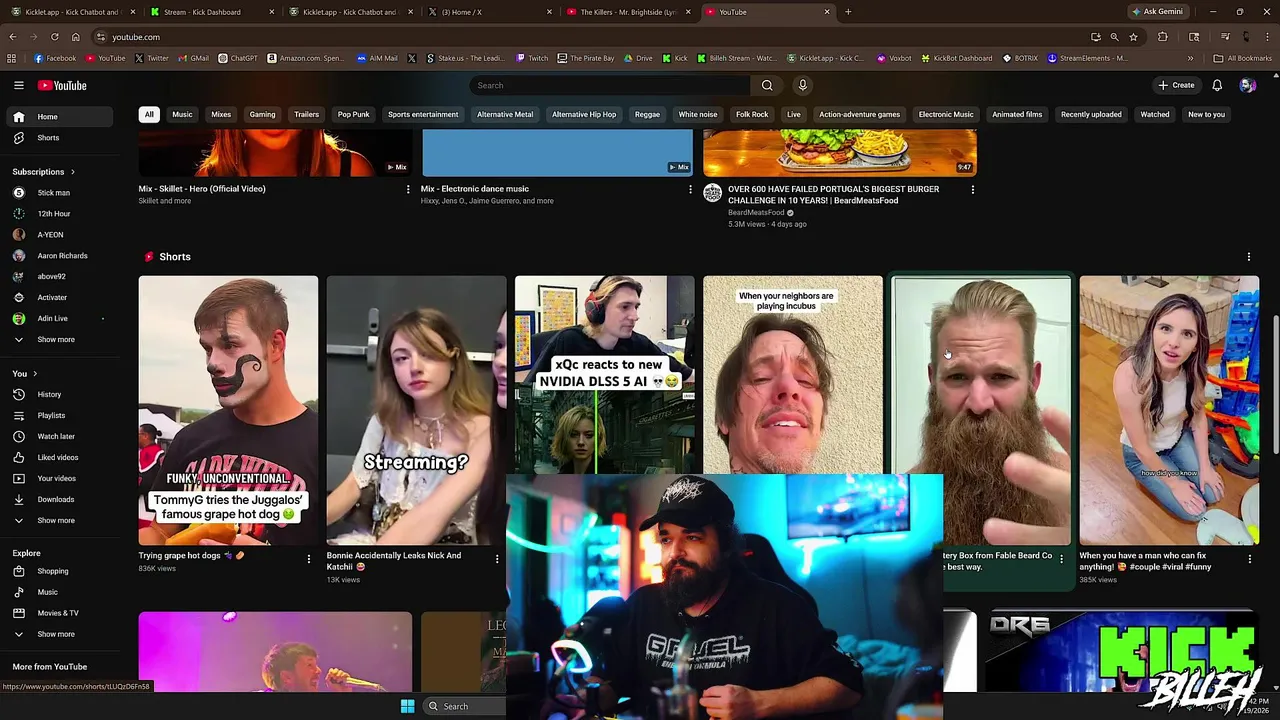Open Liked videos in the sidebar

57,457
